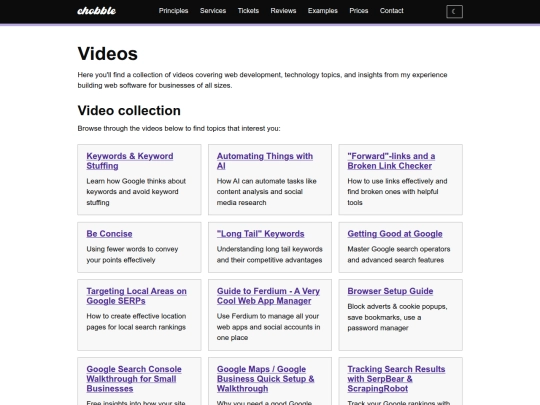The height and width of the screenshot is (405, 540).
Task: Click text "Browse through the videos below"
Action: 179,128
